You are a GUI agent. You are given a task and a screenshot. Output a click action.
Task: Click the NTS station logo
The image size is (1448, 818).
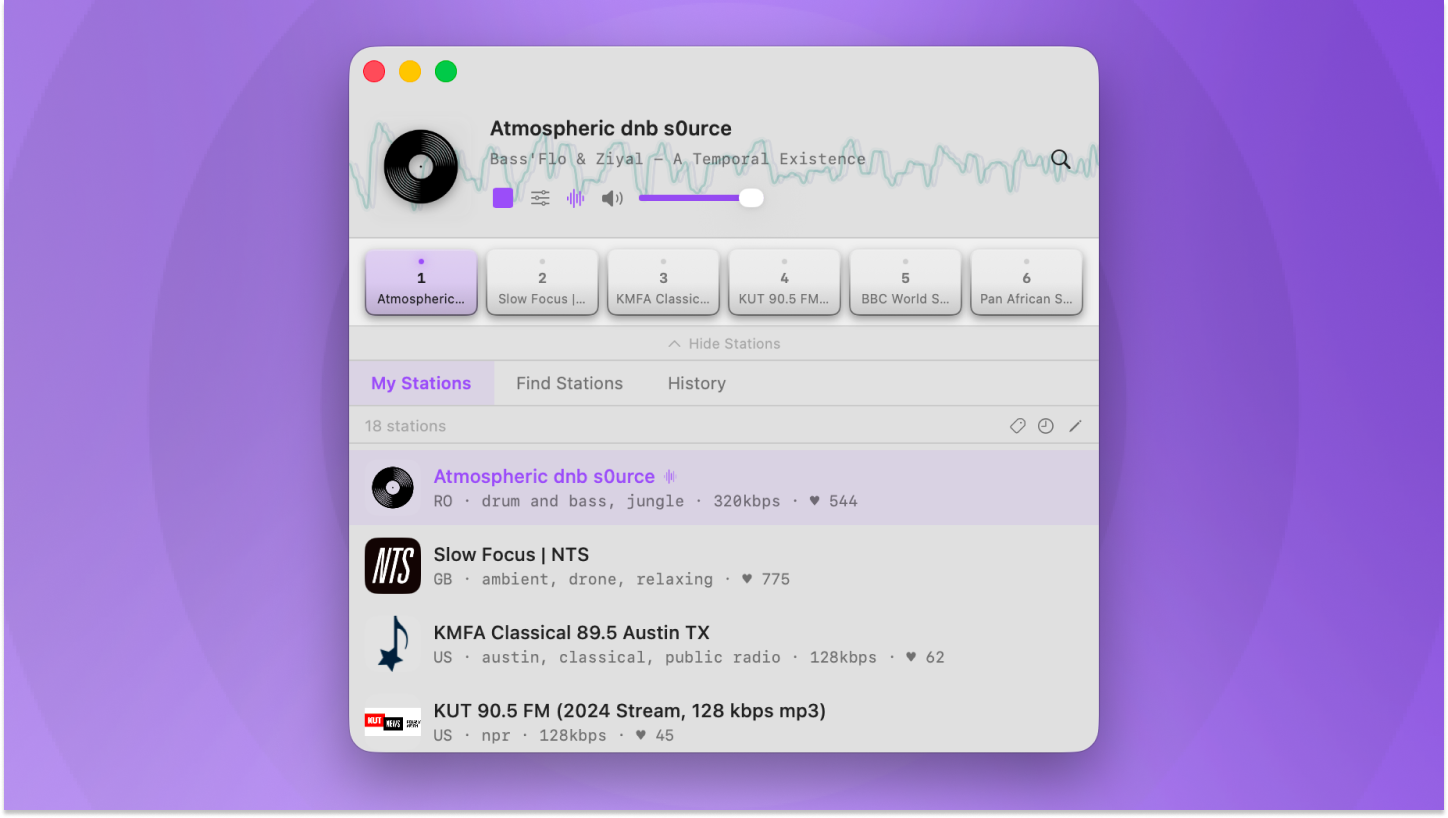coord(393,566)
